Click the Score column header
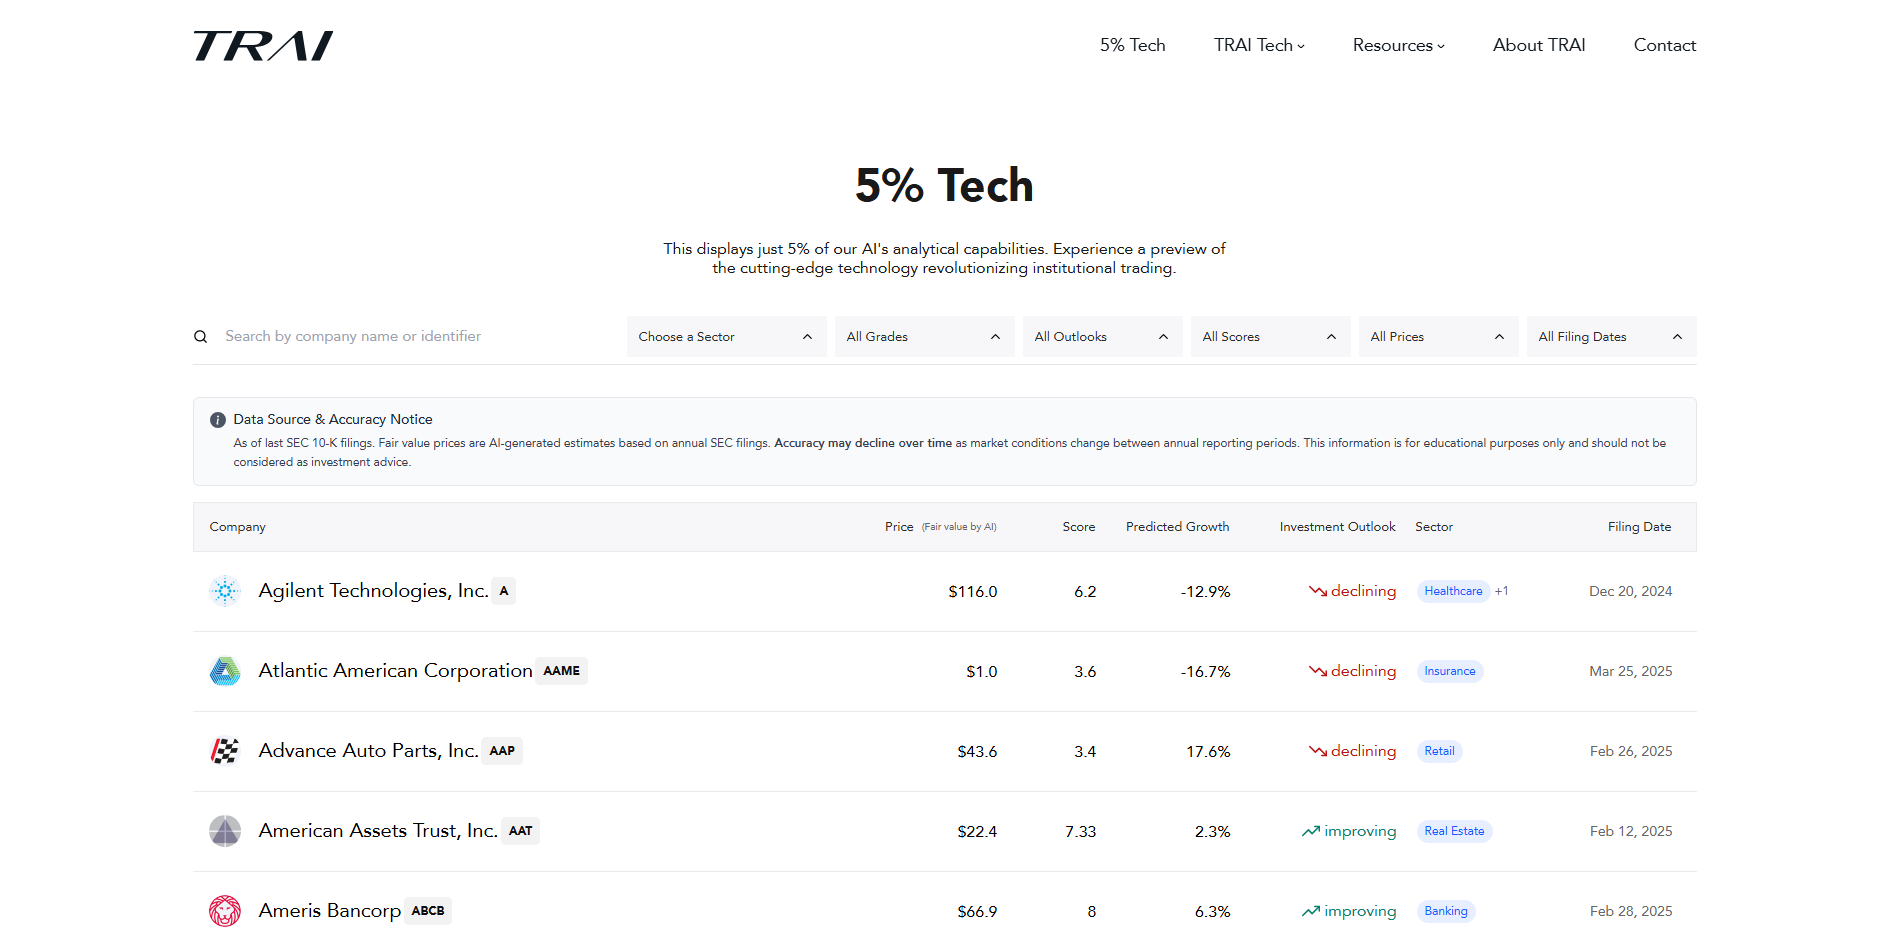 (1079, 527)
